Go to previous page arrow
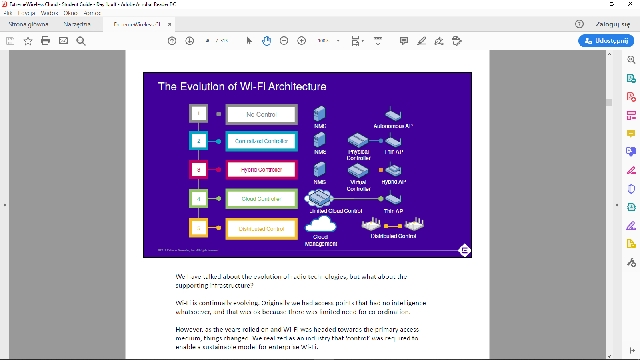 172,41
